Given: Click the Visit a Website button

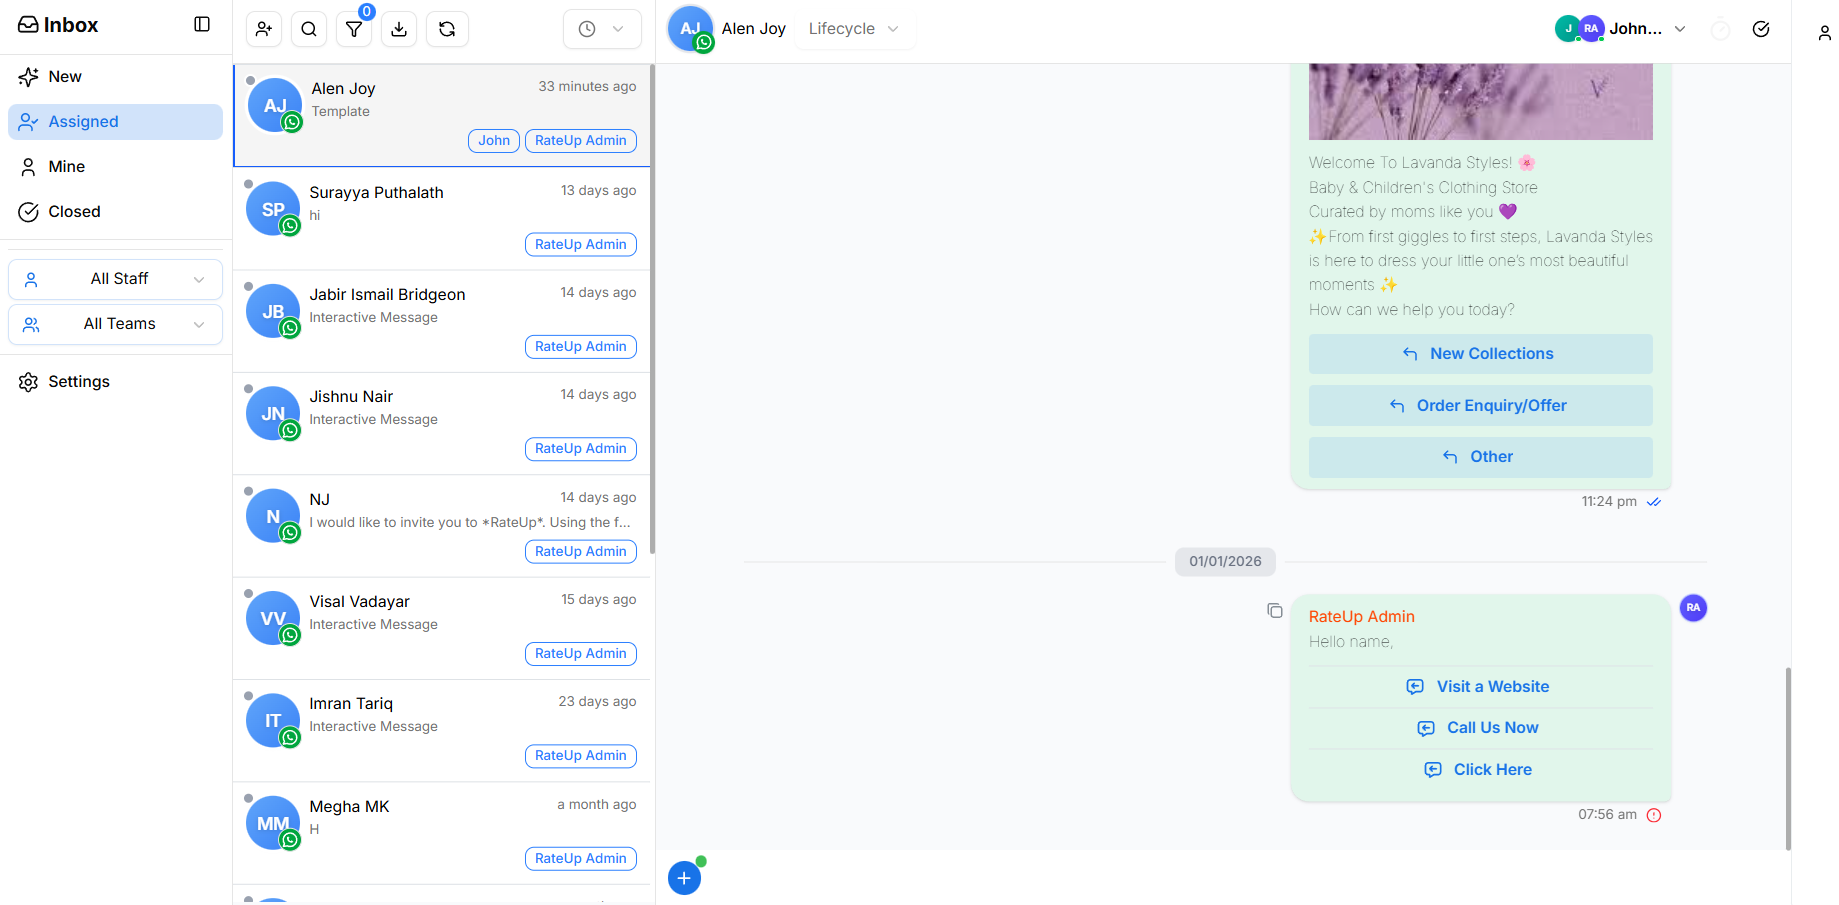Looking at the screenshot, I should pyautogui.click(x=1480, y=687).
